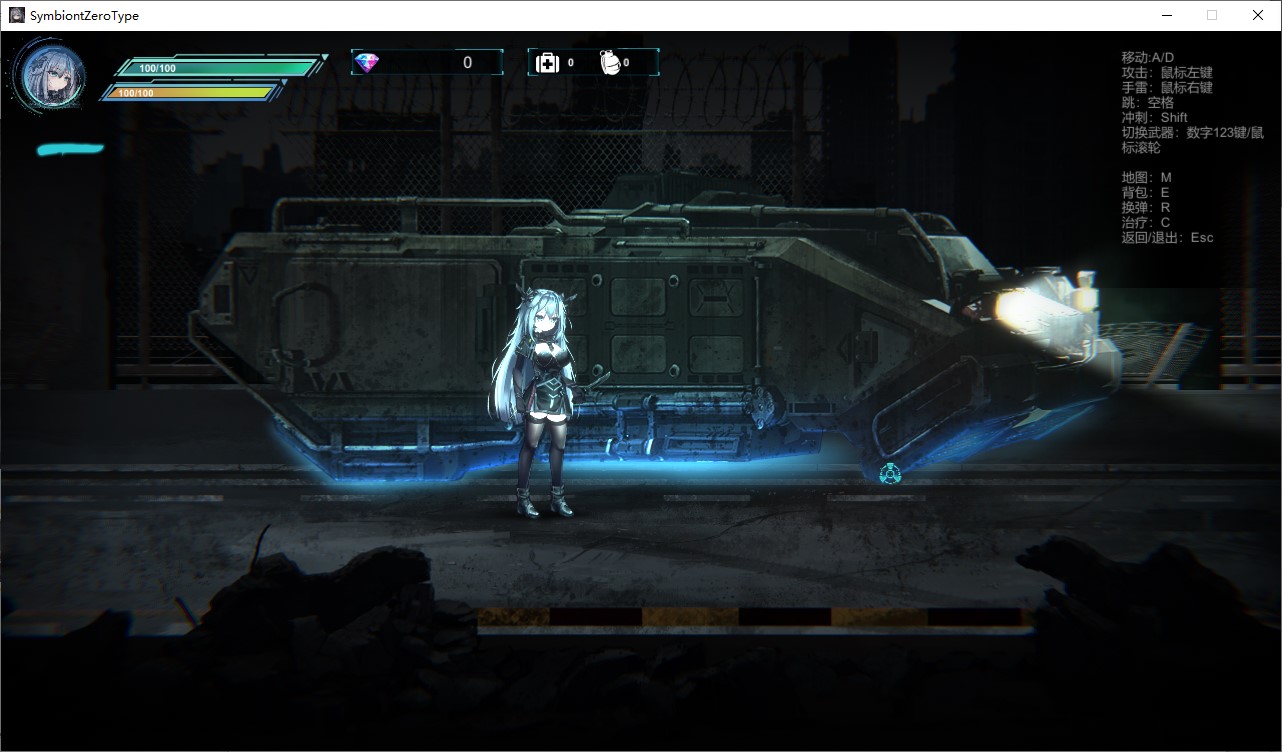Click the "地图：M" help line
The height and width of the screenshot is (752, 1282).
pos(1146,177)
